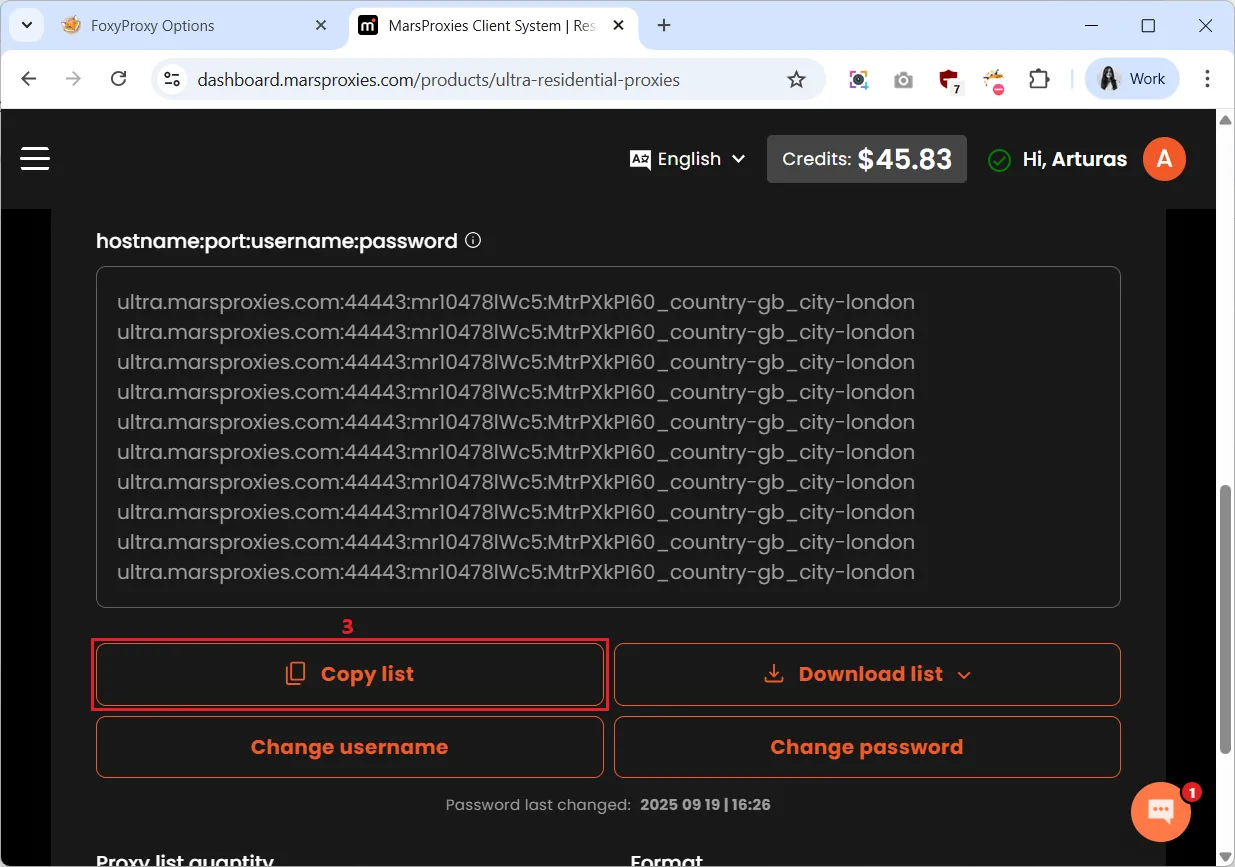View site information icon in address bar

tap(172, 79)
